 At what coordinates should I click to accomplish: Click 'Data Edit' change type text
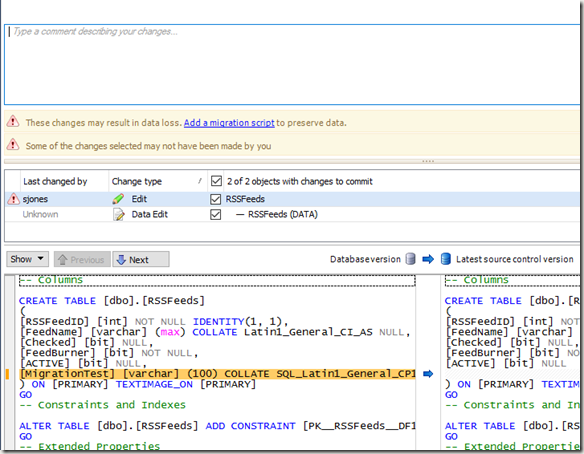[x=150, y=215]
